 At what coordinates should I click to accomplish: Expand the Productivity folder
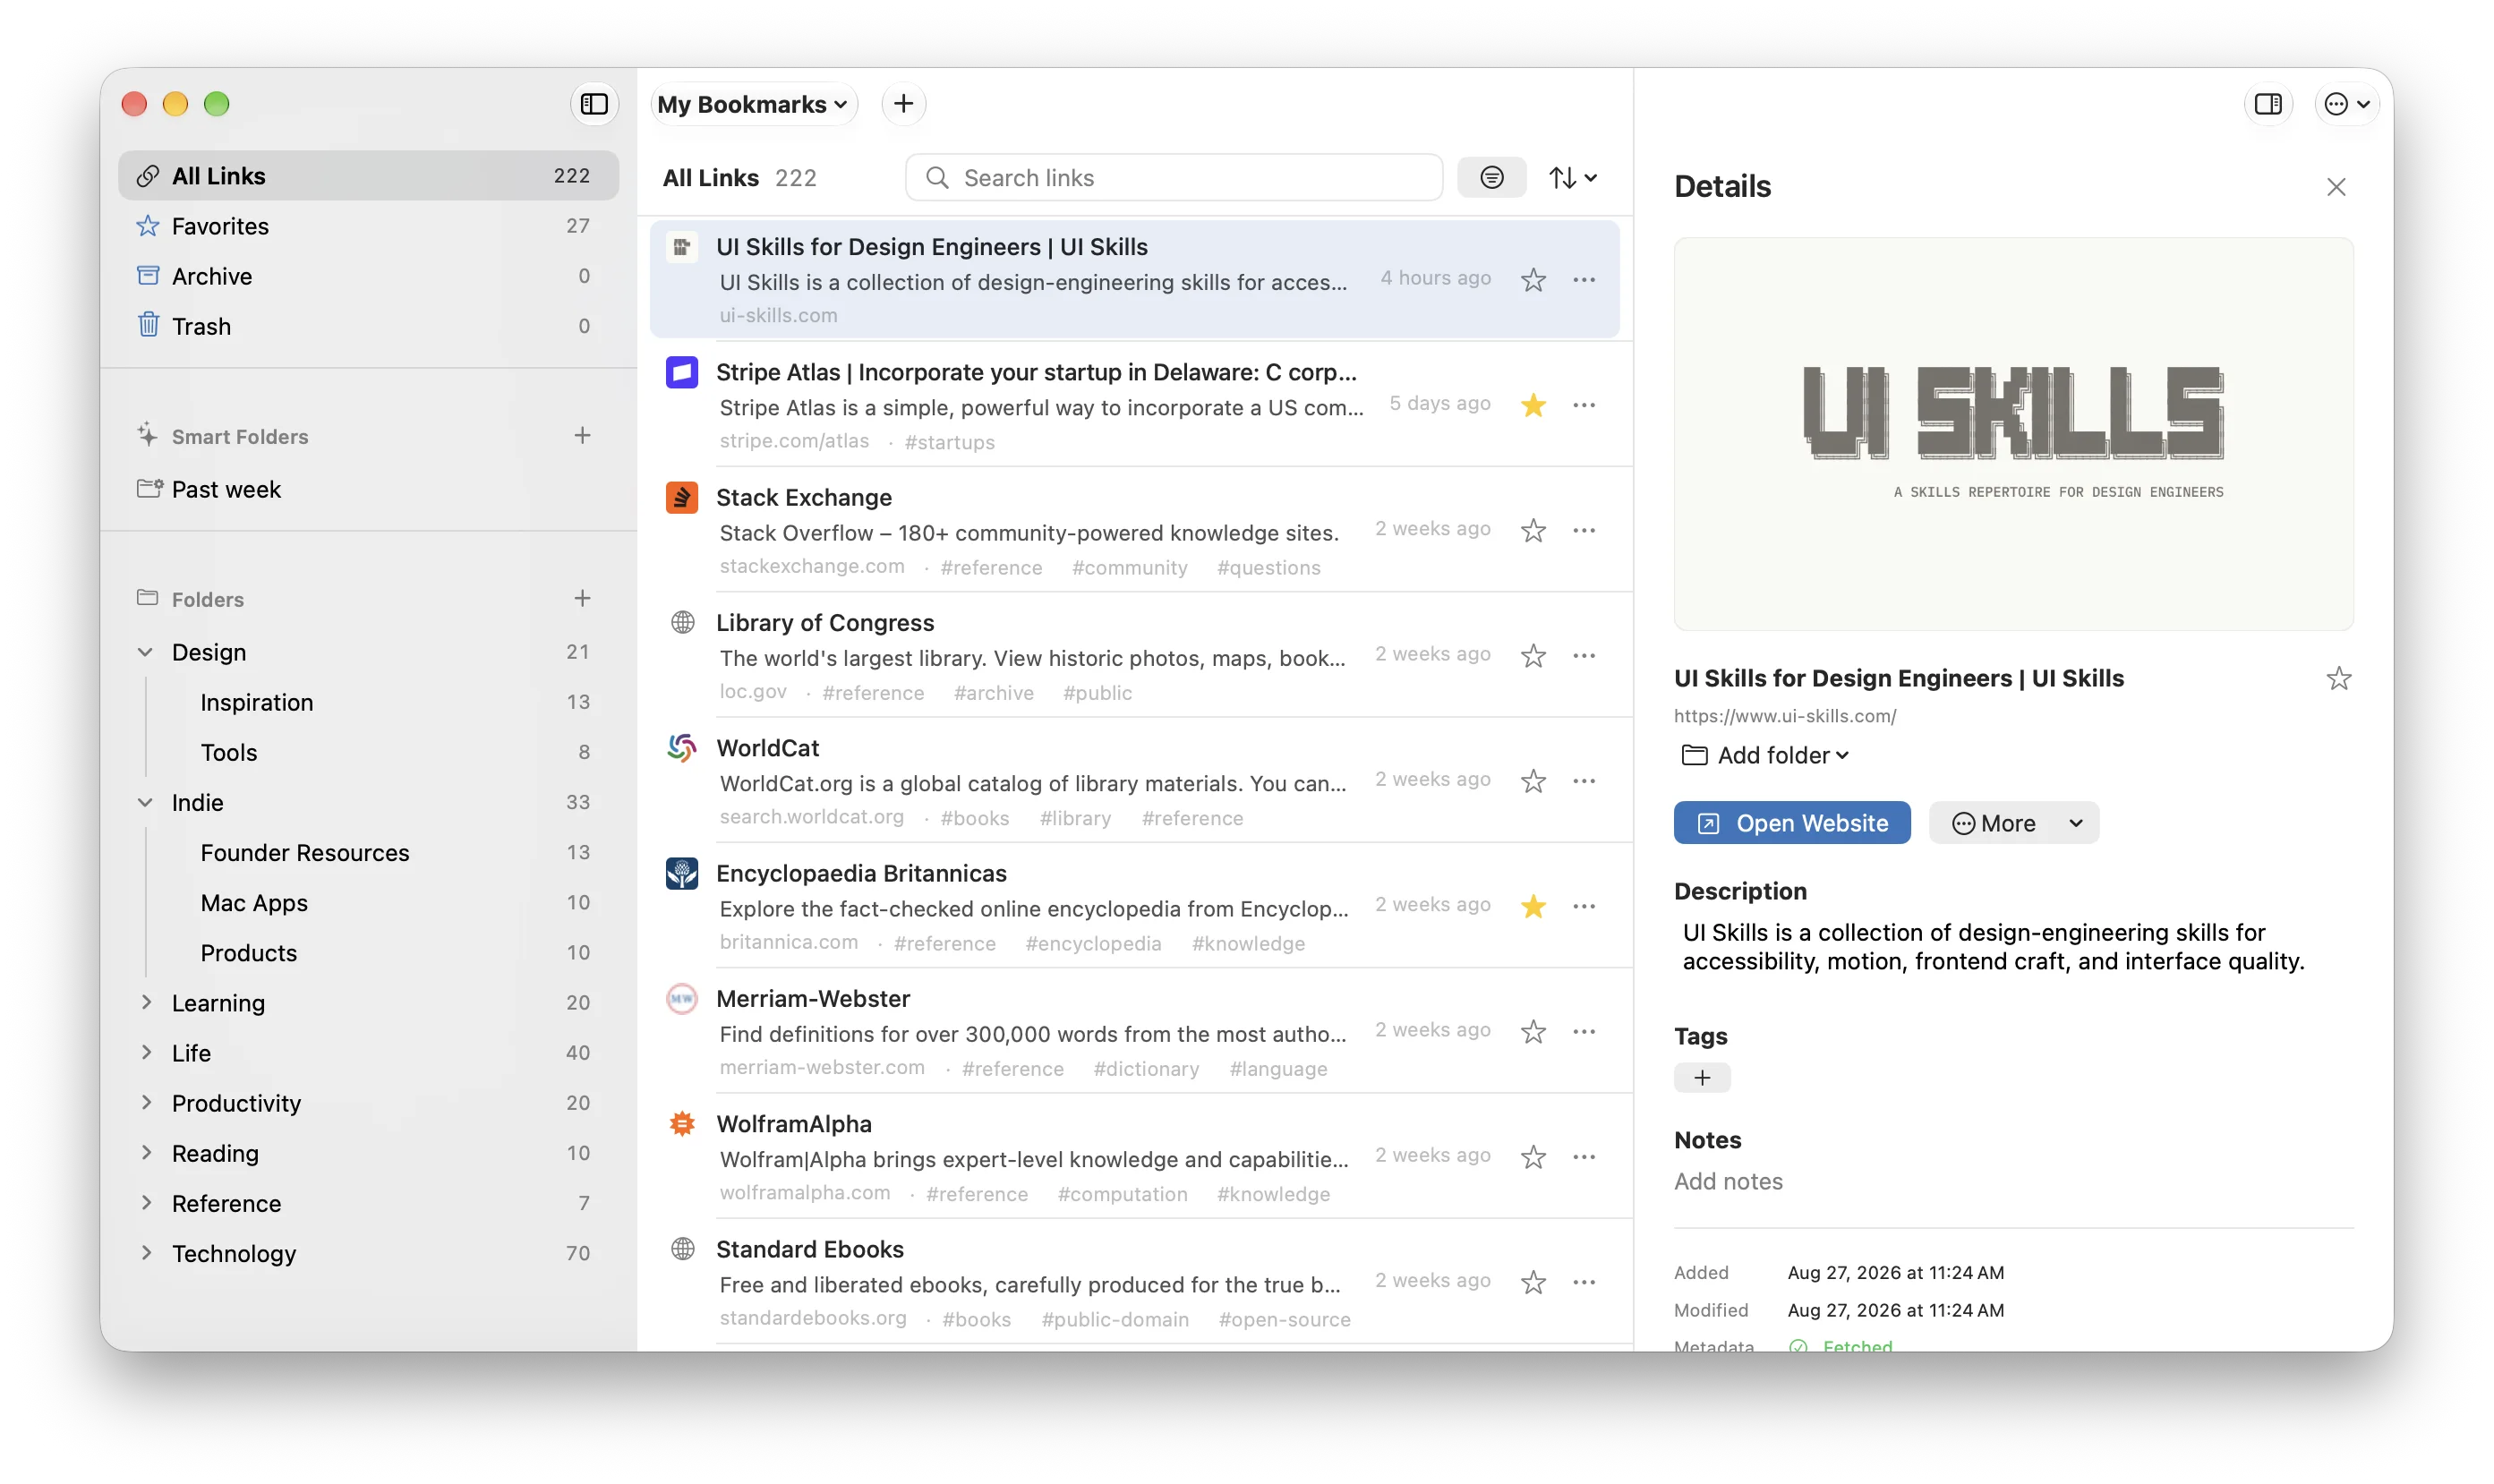click(x=146, y=1103)
